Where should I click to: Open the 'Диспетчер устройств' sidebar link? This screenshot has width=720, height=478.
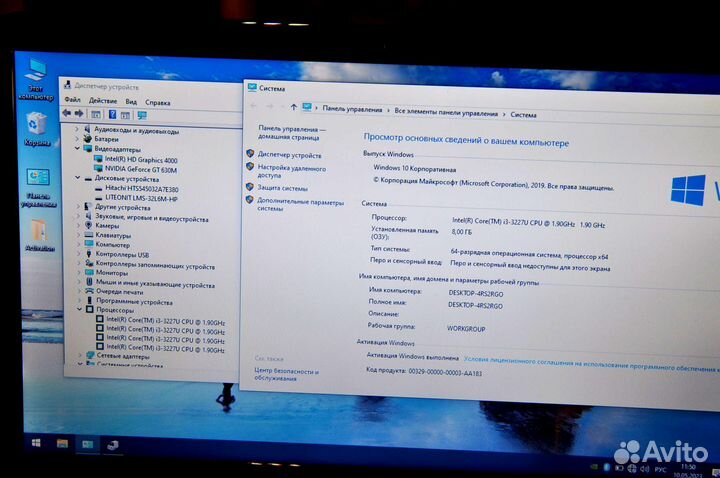click(x=289, y=155)
